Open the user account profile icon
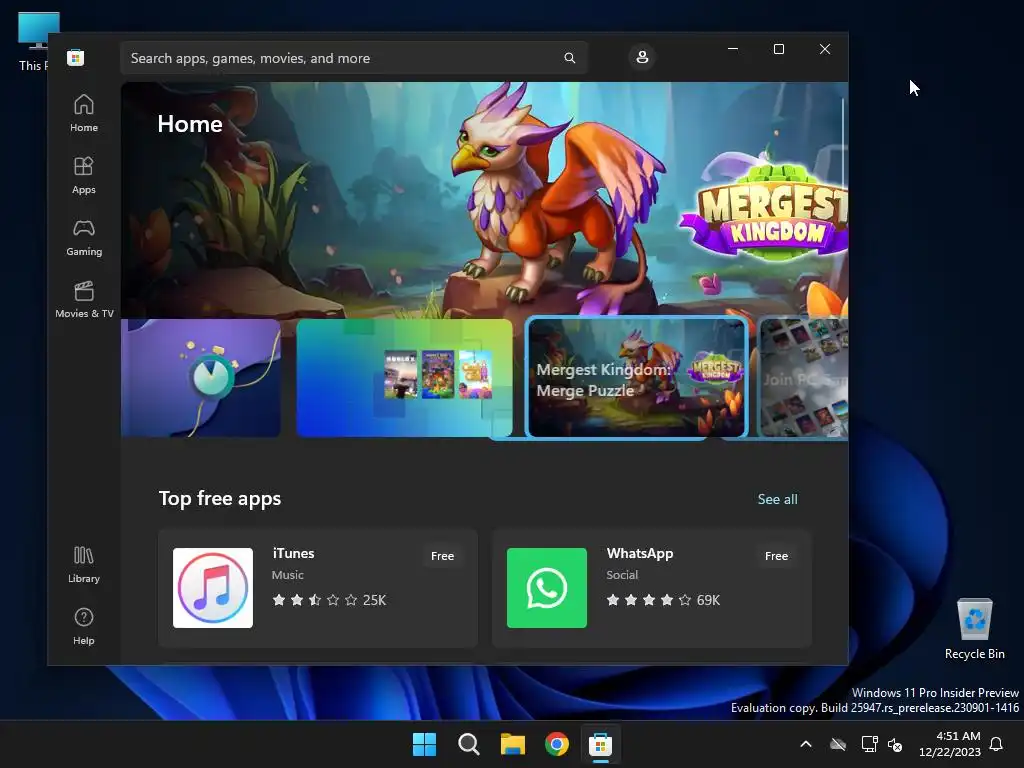 coord(642,57)
